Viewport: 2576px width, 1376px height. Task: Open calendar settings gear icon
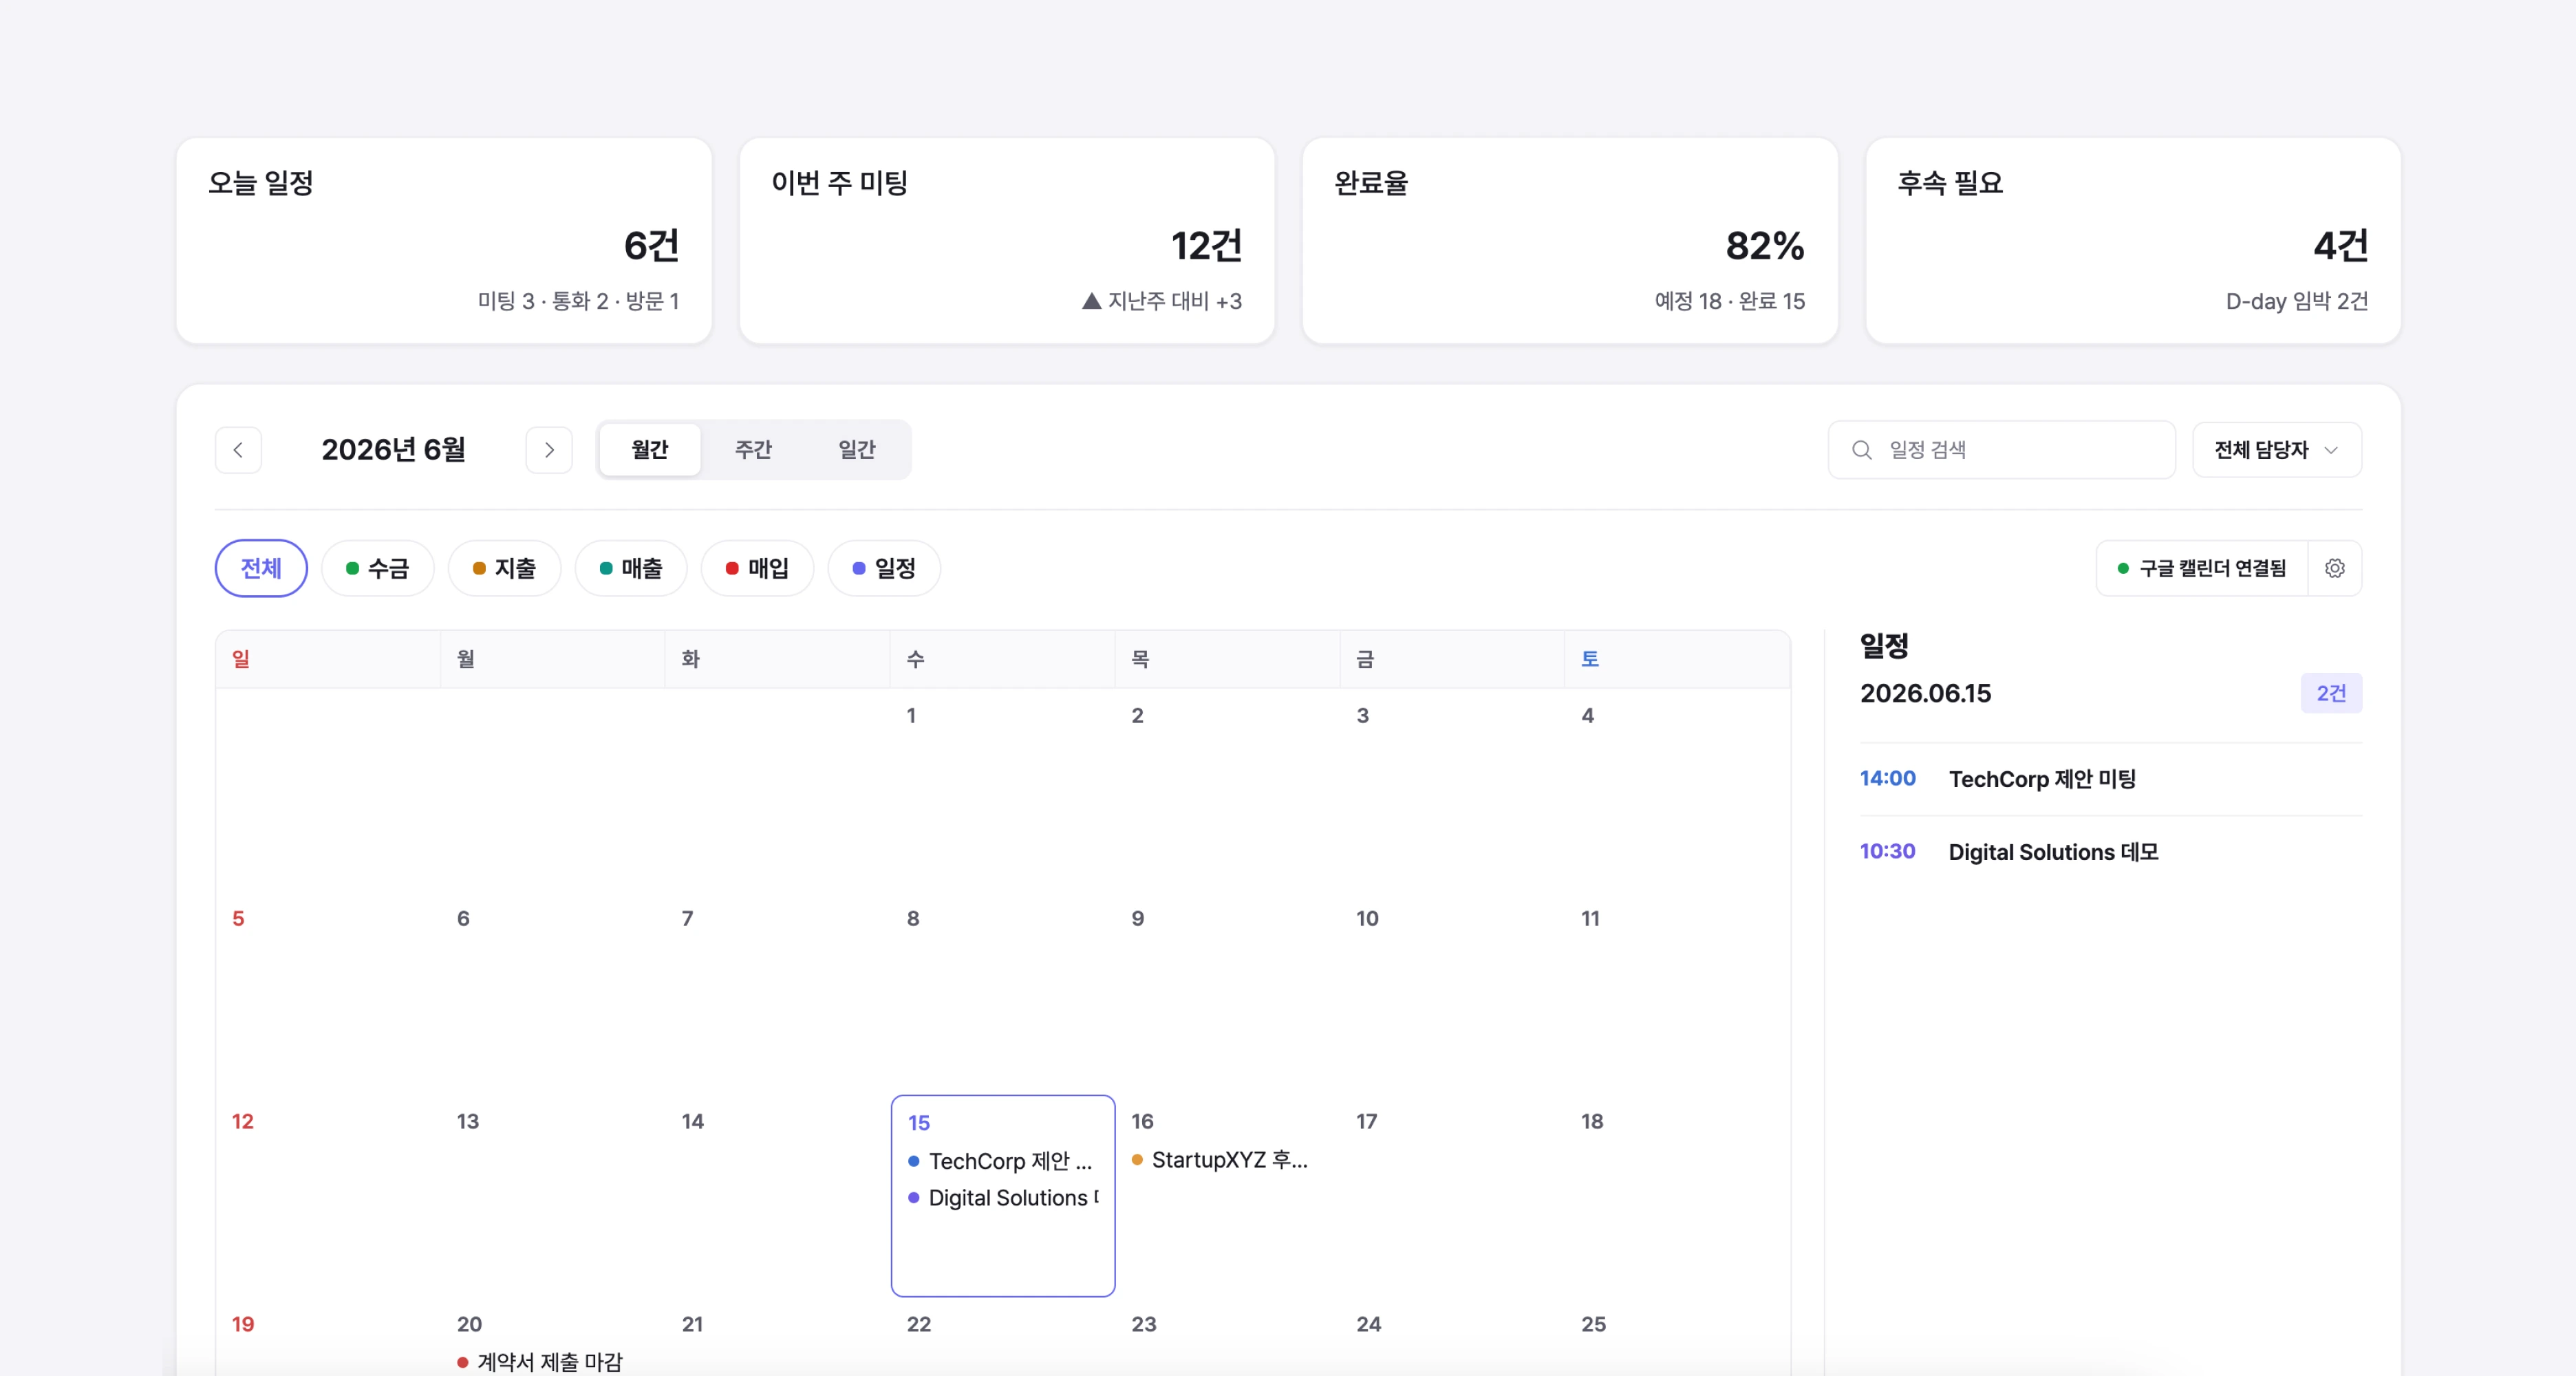point(2335,568)
